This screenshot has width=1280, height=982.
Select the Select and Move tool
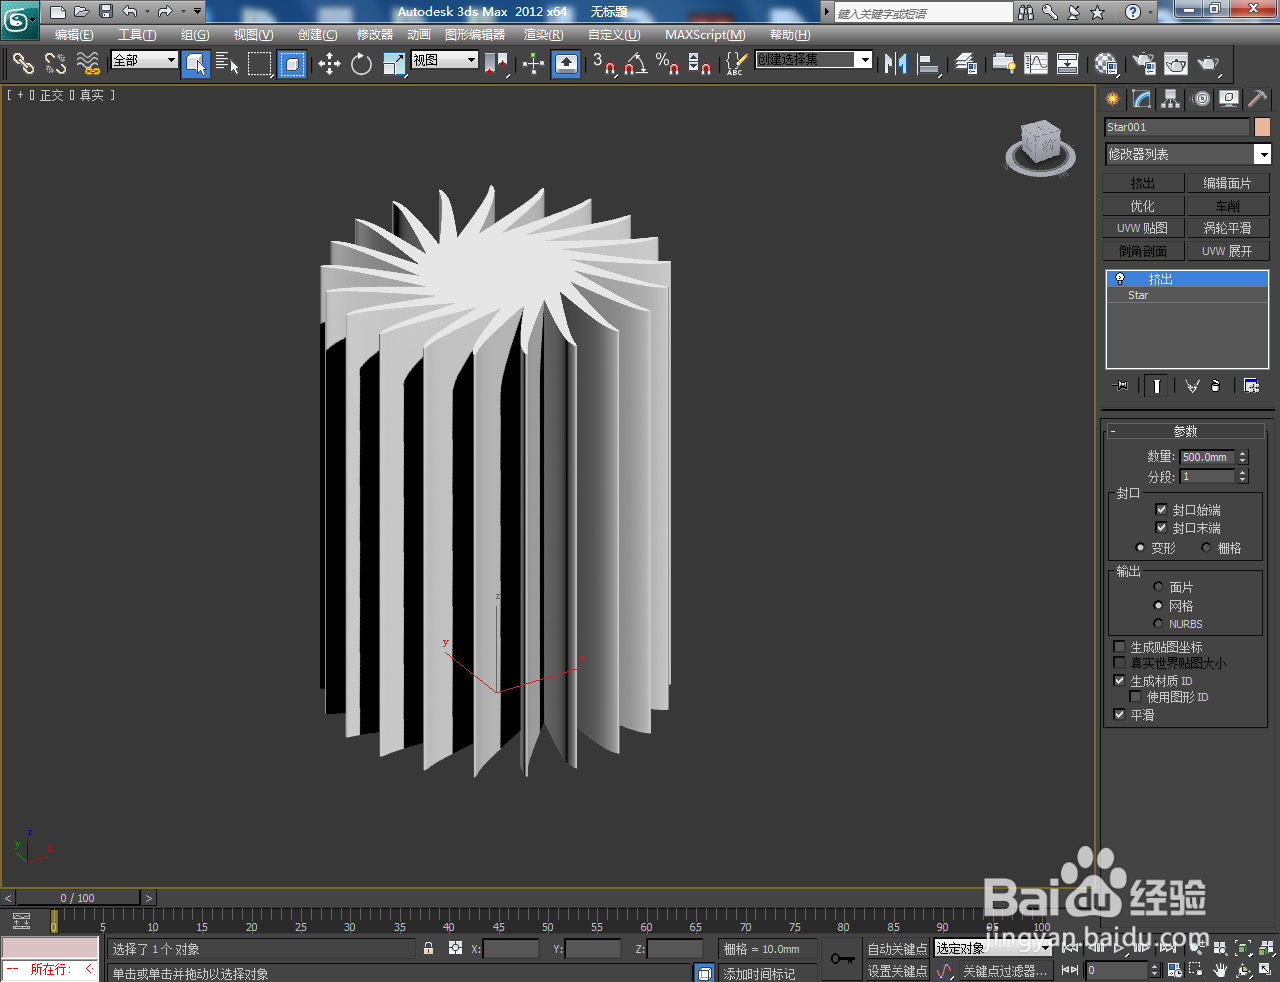pos(329,64)
